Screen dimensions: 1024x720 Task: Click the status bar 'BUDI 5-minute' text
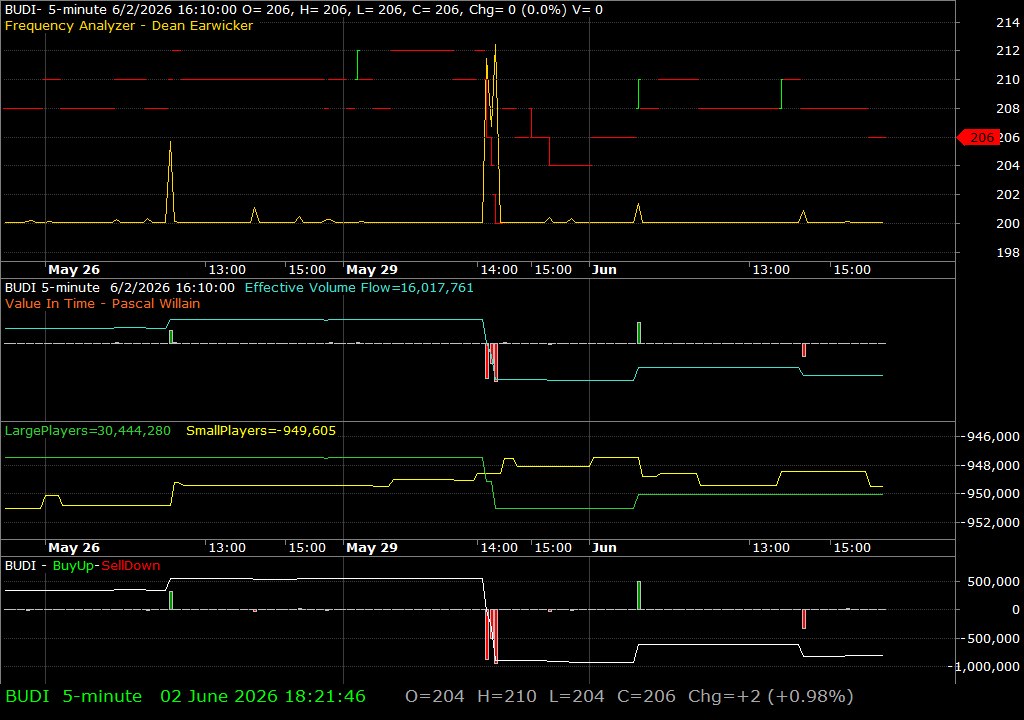tap(73, 696)
